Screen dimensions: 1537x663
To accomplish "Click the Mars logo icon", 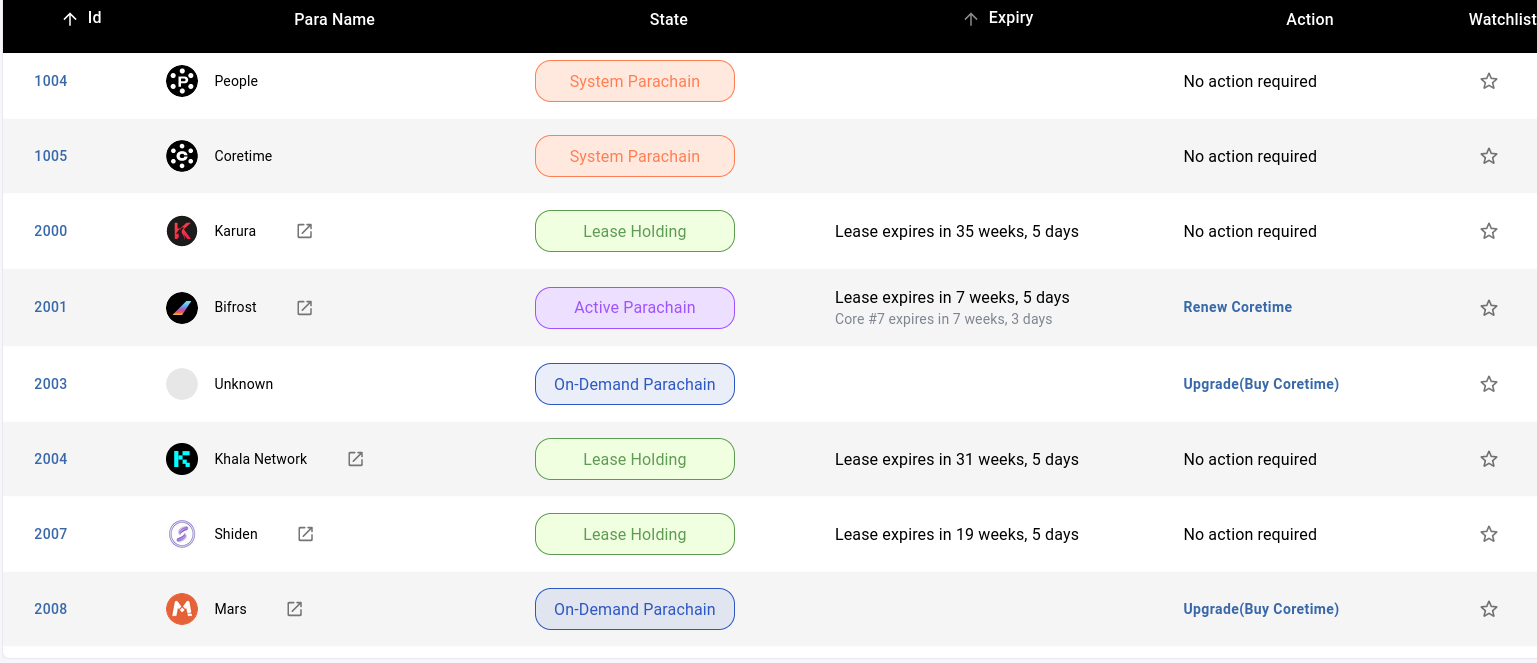I will (x=182, y=609).
